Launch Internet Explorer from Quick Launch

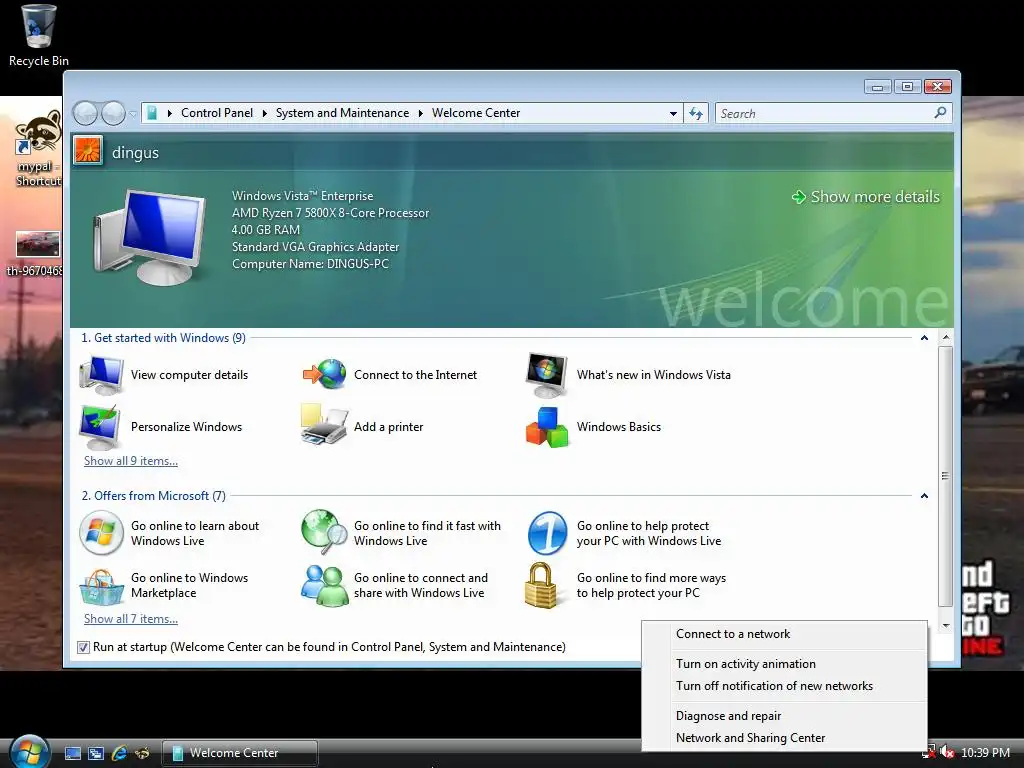(120, 753)
